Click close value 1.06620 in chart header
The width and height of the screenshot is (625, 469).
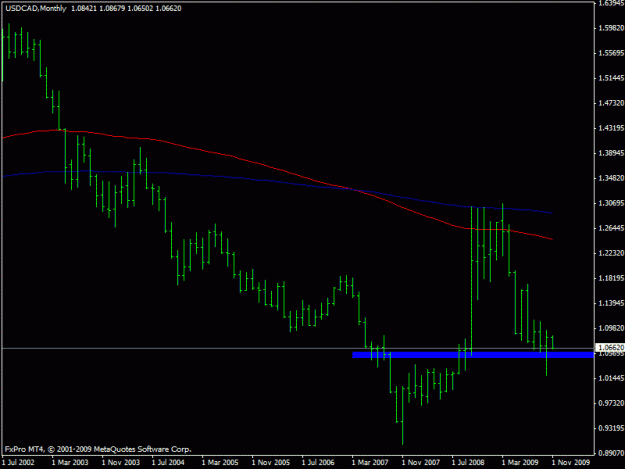(168, 8)
